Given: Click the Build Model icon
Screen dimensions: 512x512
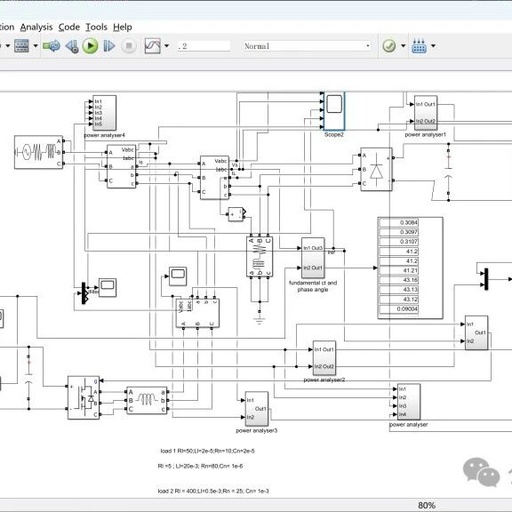Looking at the screenshot, I should tap(419, 46).
